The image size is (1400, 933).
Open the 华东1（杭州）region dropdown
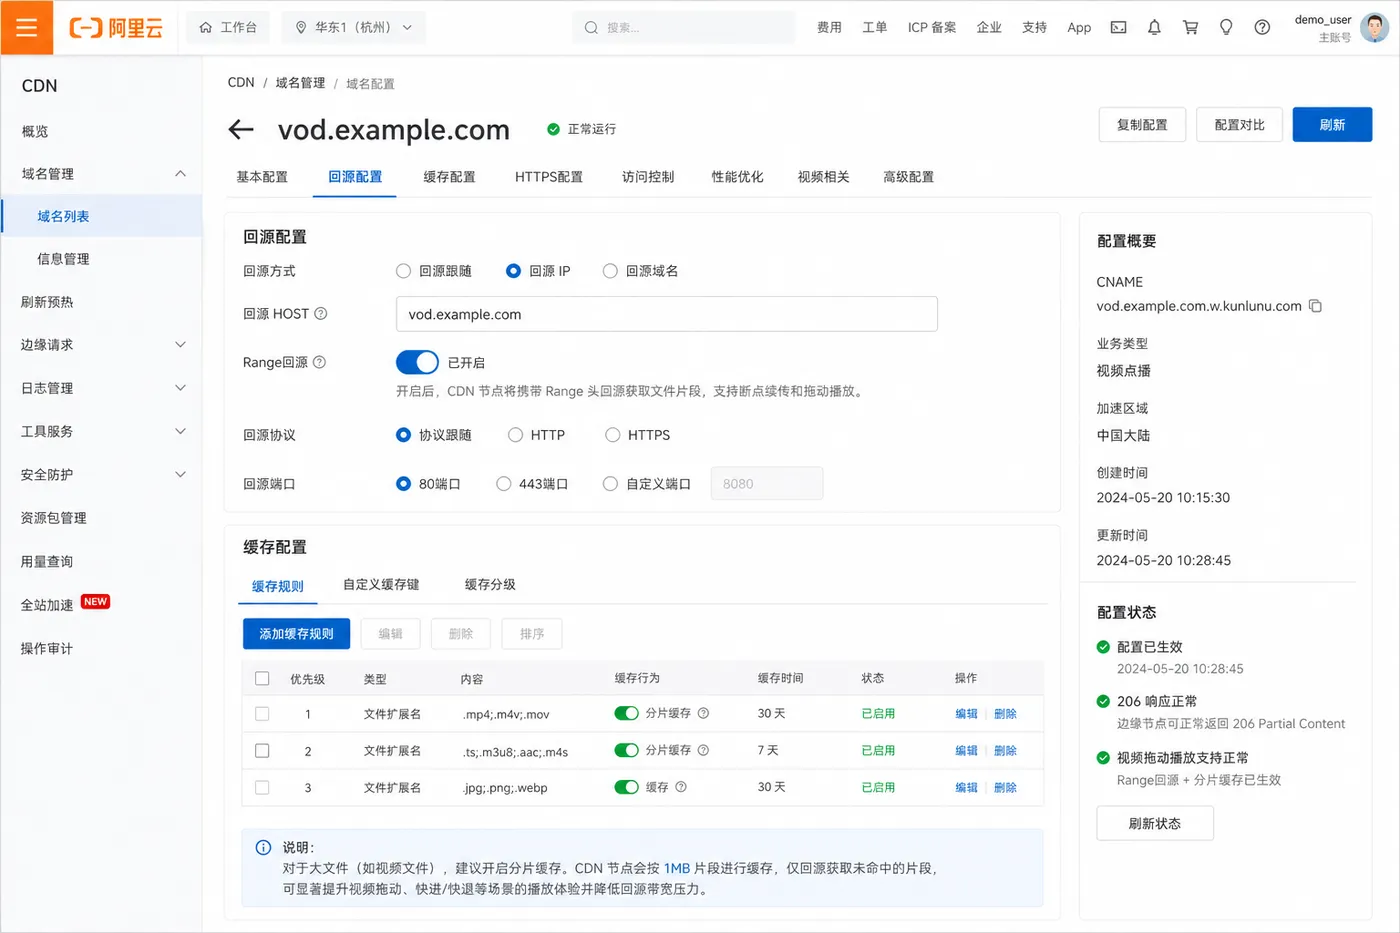pos(354,28)
